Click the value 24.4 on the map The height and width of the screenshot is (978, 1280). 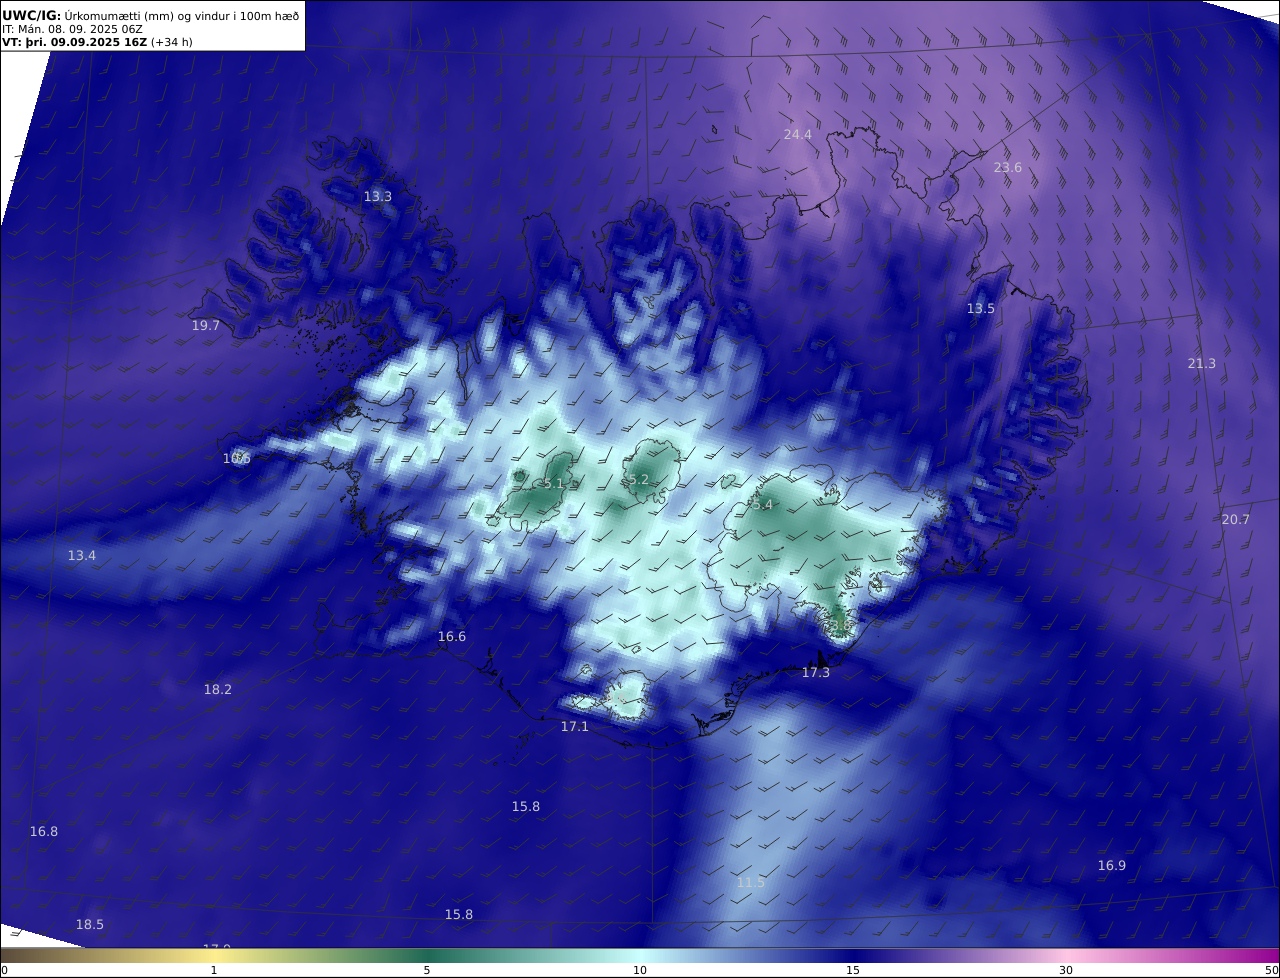798,134
